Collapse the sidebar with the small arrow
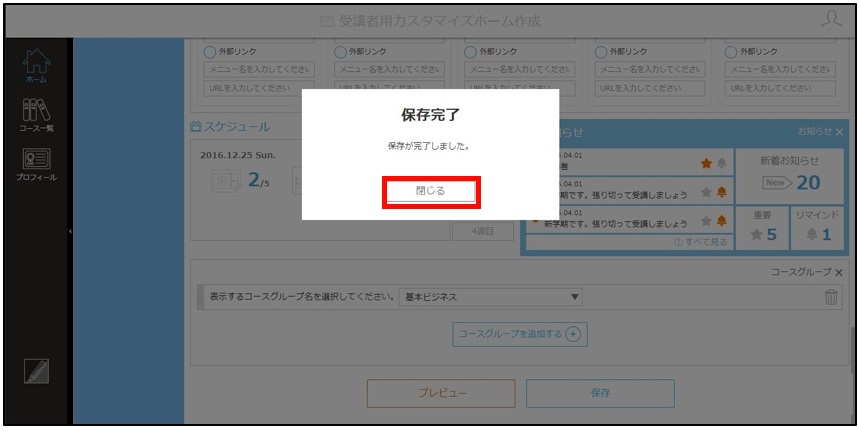 click(x=70, y=232)
